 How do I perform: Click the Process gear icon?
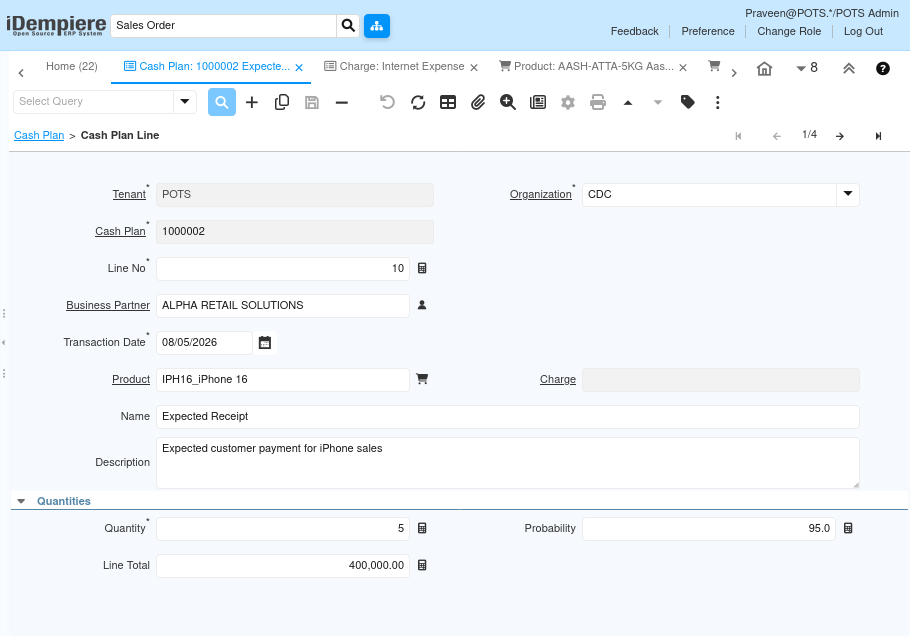click(568, 103)
